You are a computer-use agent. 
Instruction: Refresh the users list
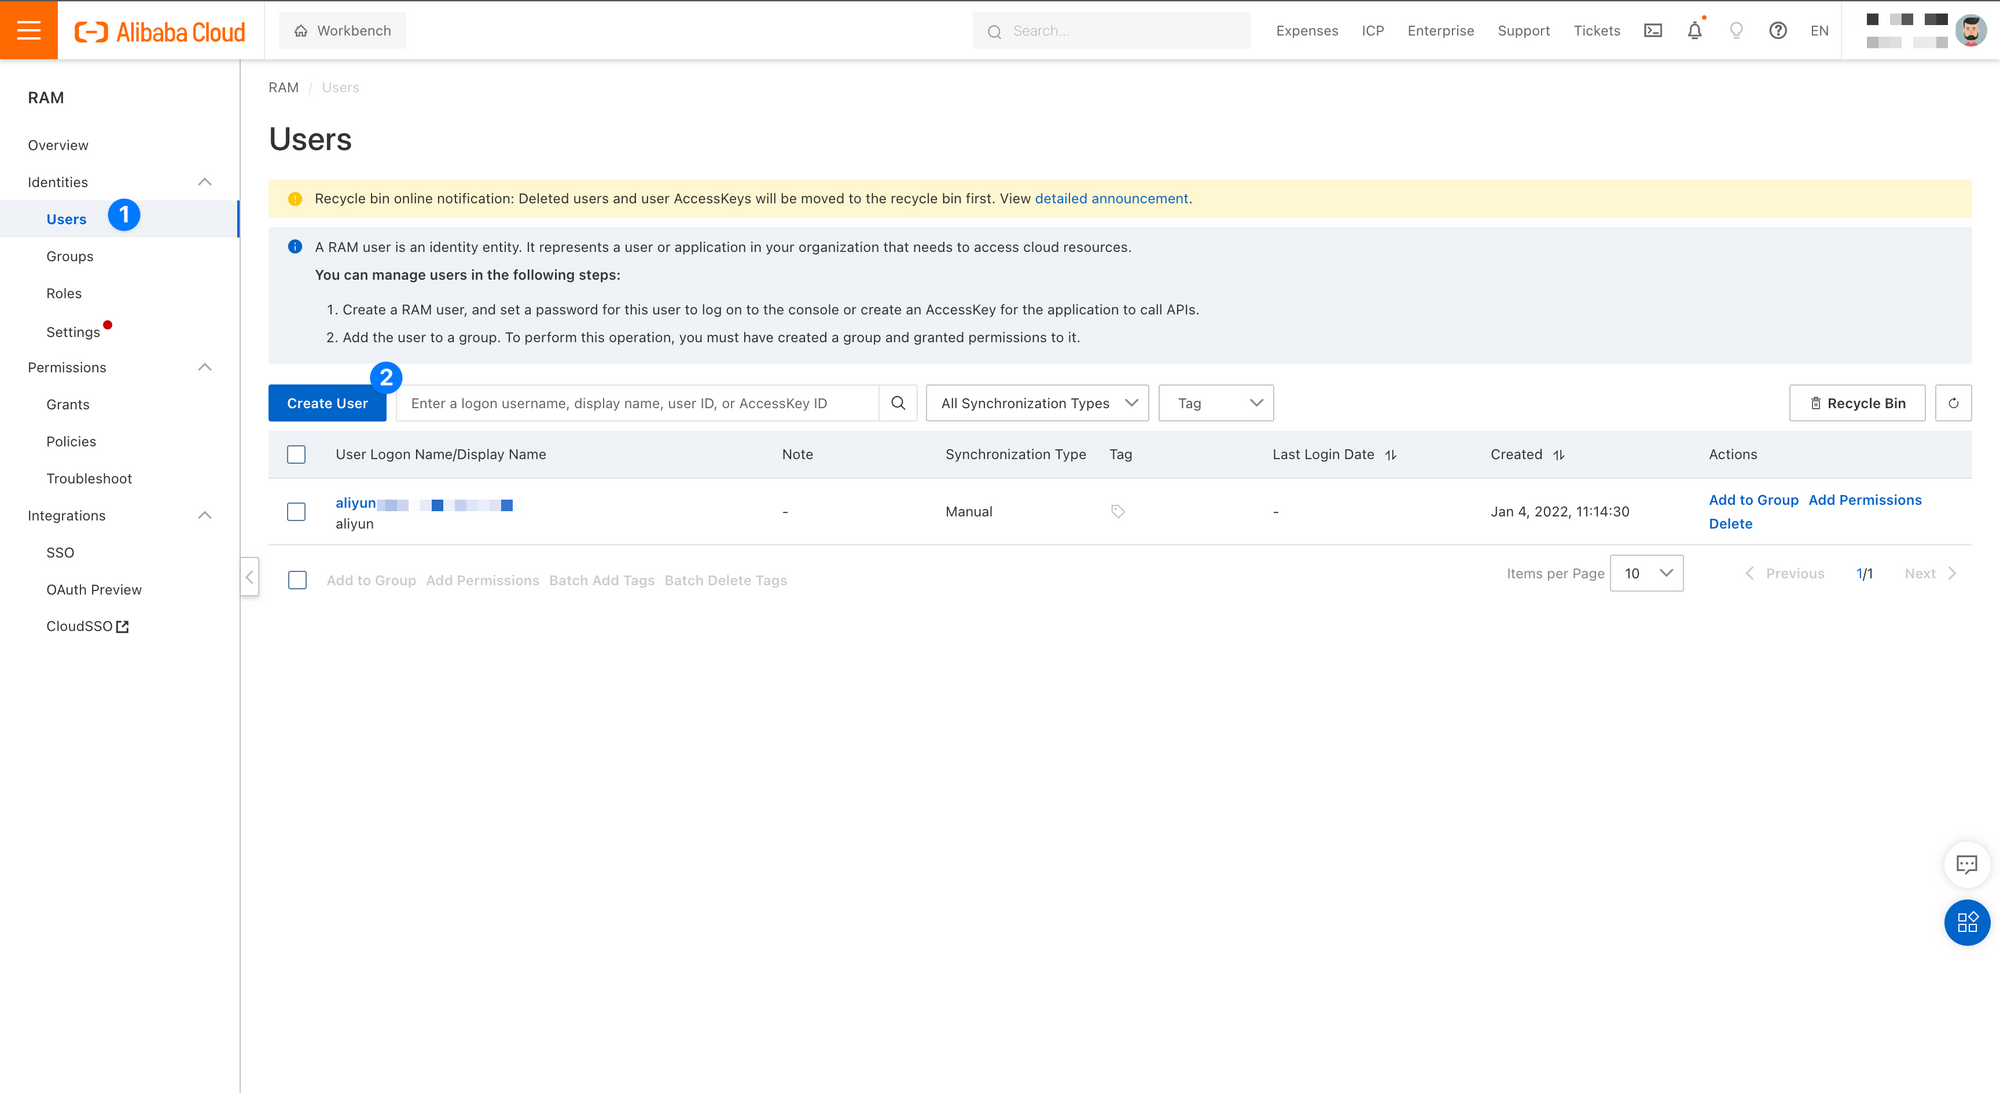tap(1953, 403)
